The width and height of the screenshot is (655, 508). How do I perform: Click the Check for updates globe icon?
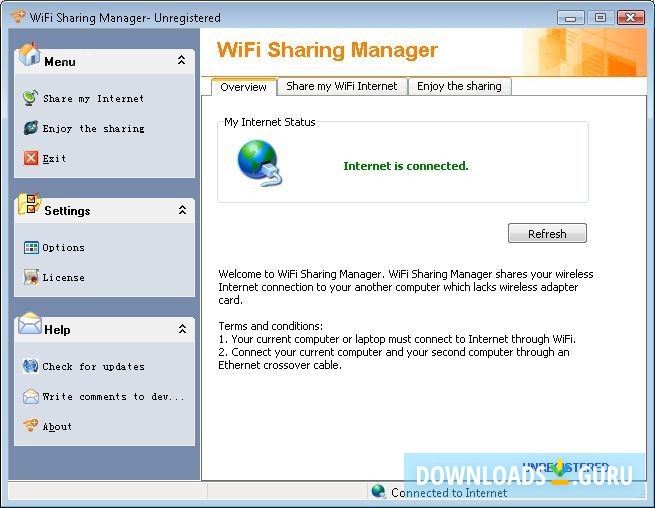pos(31,366)
